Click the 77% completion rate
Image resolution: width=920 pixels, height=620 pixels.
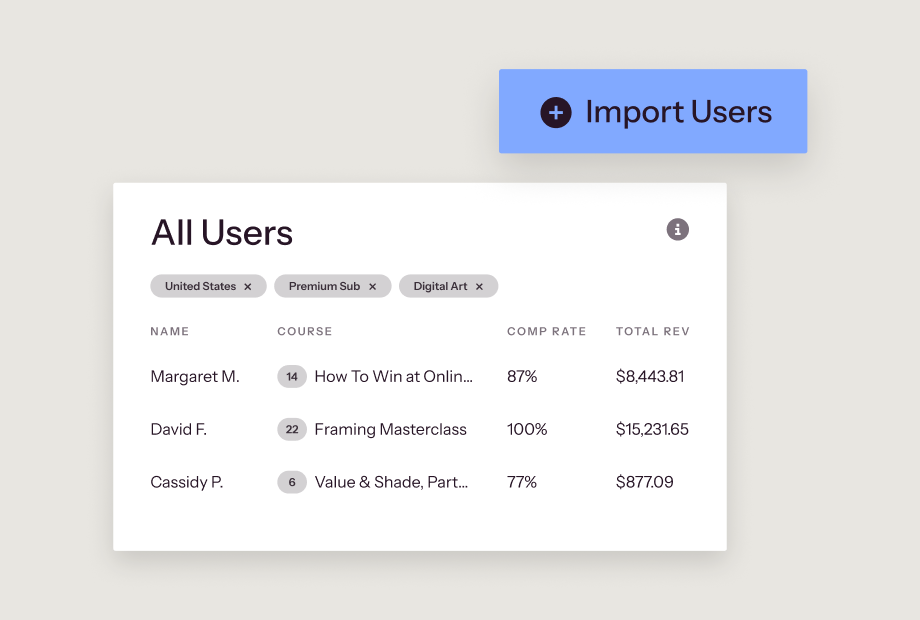(x=522, y=482)
